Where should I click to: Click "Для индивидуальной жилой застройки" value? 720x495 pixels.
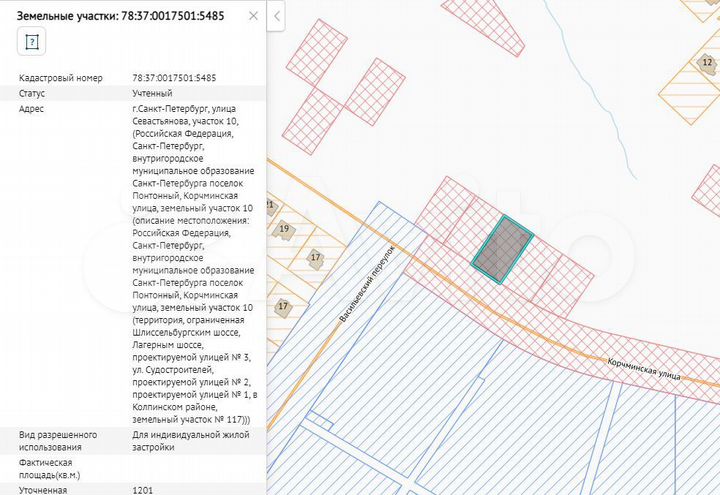tap(192, 441)
